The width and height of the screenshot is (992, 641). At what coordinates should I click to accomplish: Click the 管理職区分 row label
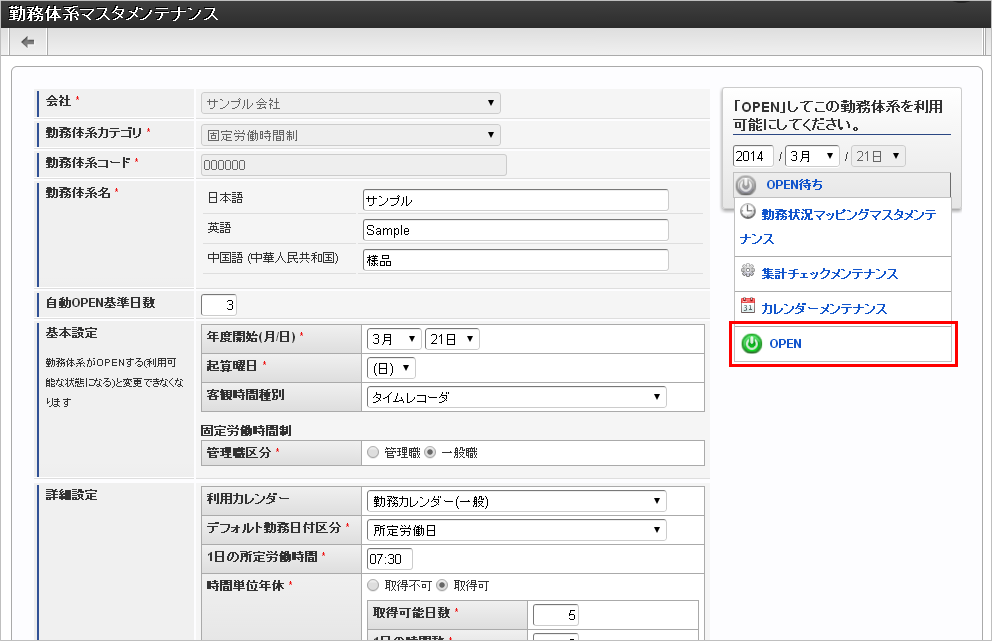tap(239, 452)
